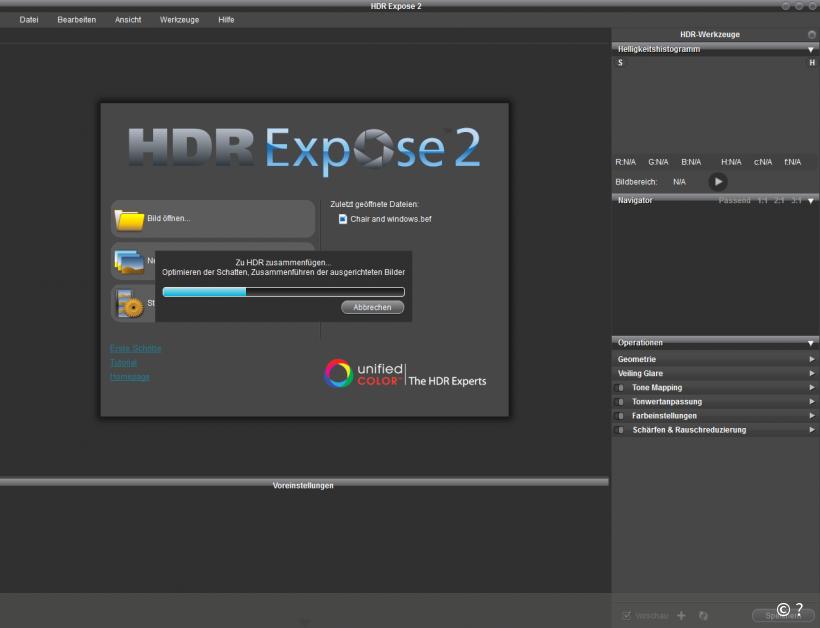This screenshot has height=628, width=820.
Task: Click the plus icon next to Vorschau
Action: click(x=681, y=615)
